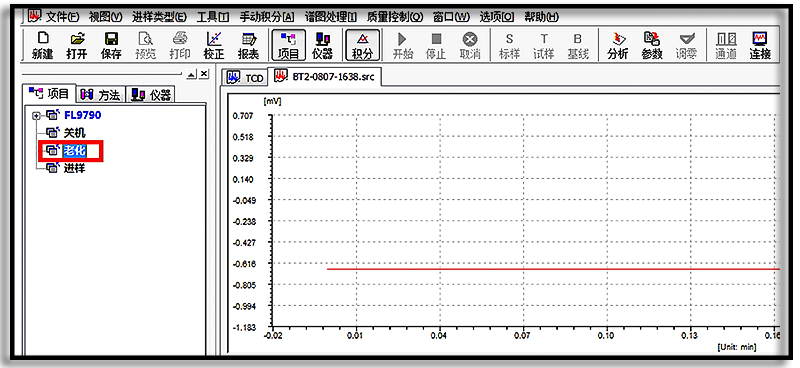Select the 进样 tree item
The width and height of the screenshot is (800, 368).
click(x=74, y=167)
